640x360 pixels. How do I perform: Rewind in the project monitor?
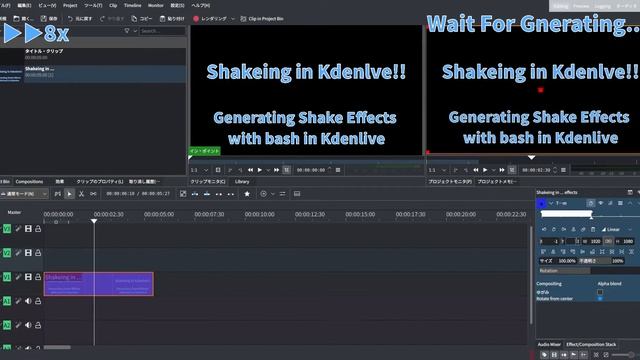click(476, 170)
